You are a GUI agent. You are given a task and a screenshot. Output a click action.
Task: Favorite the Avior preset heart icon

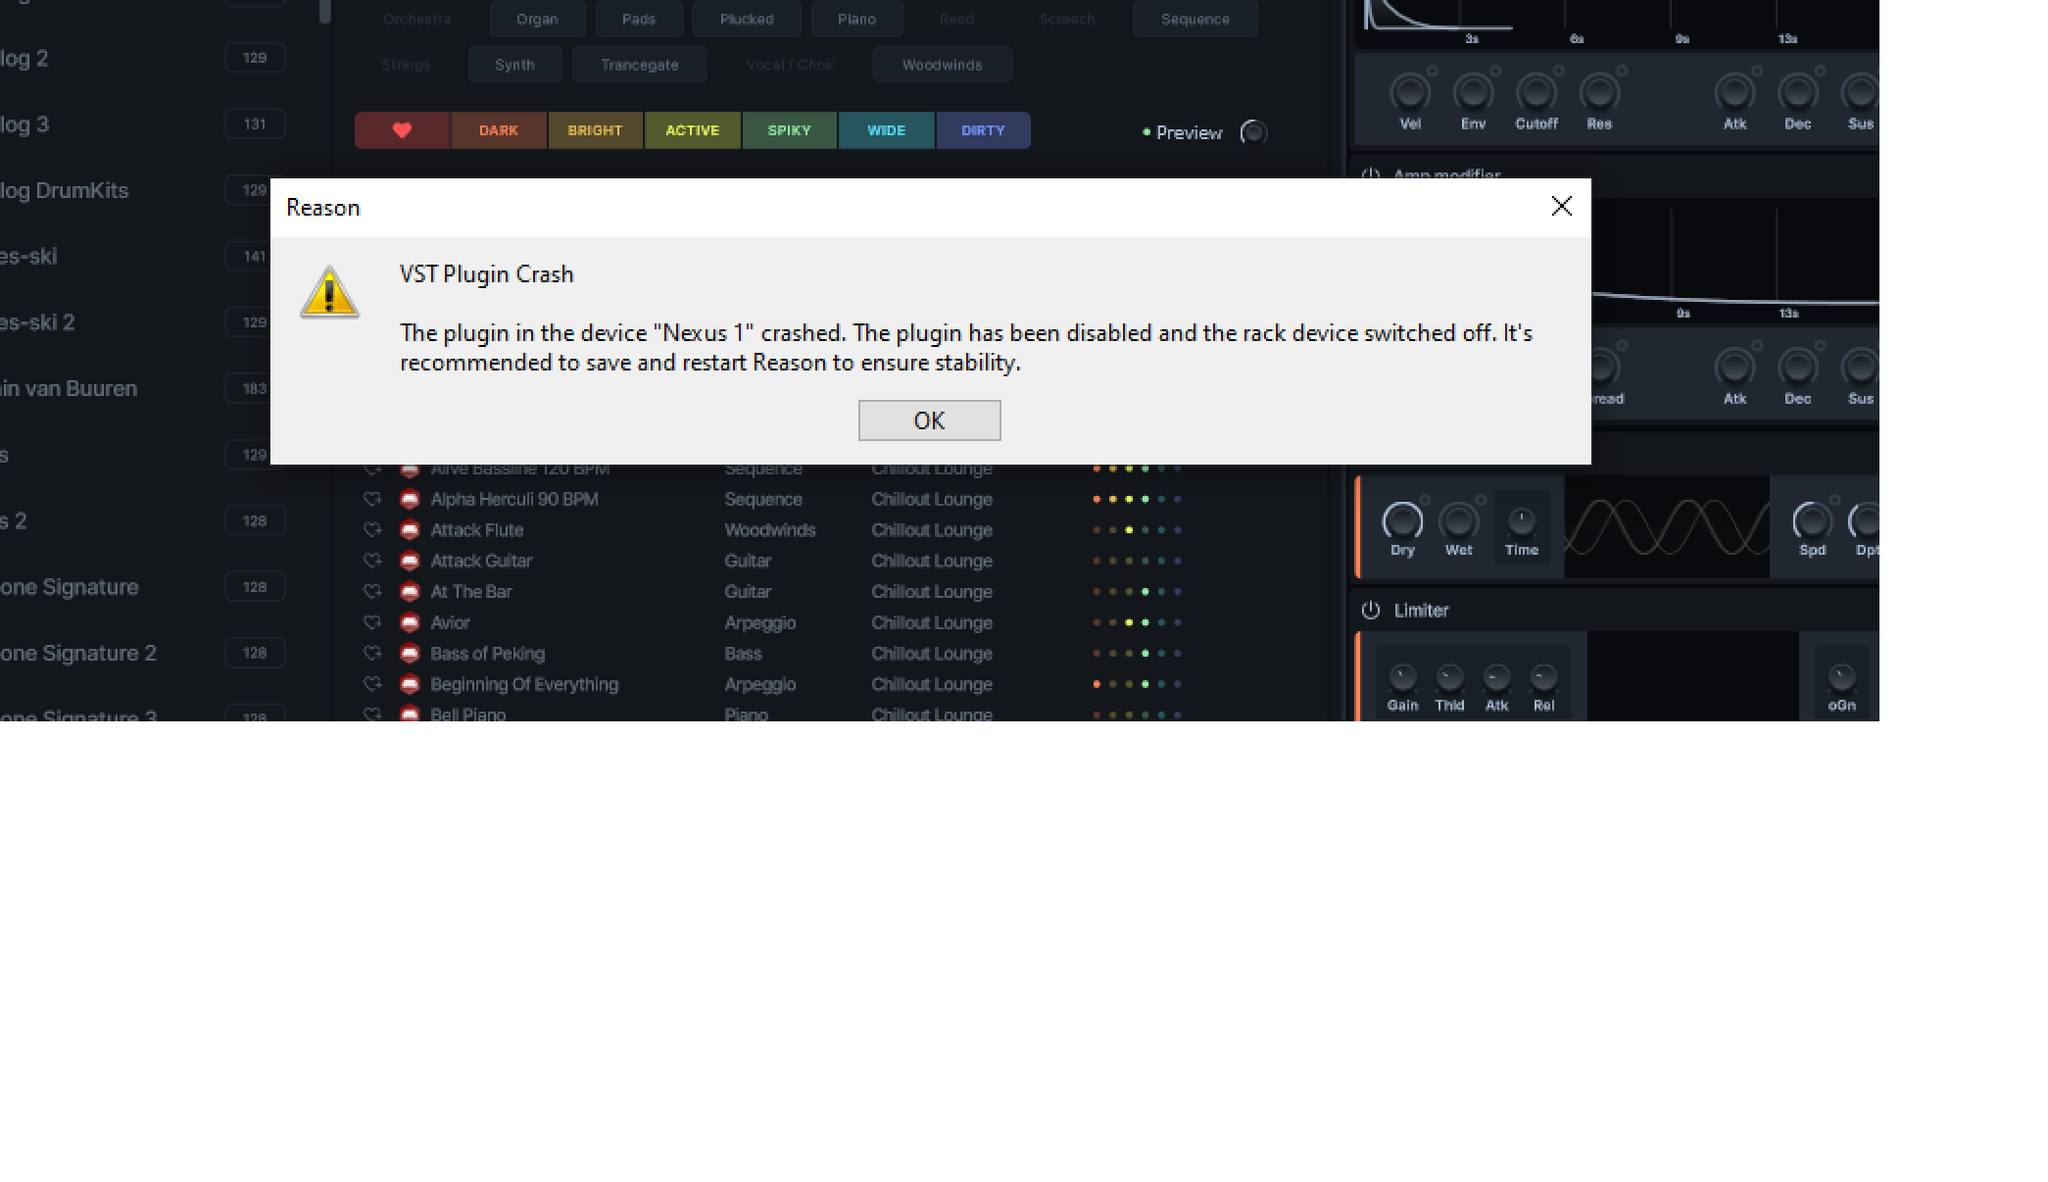click(372, 623)
